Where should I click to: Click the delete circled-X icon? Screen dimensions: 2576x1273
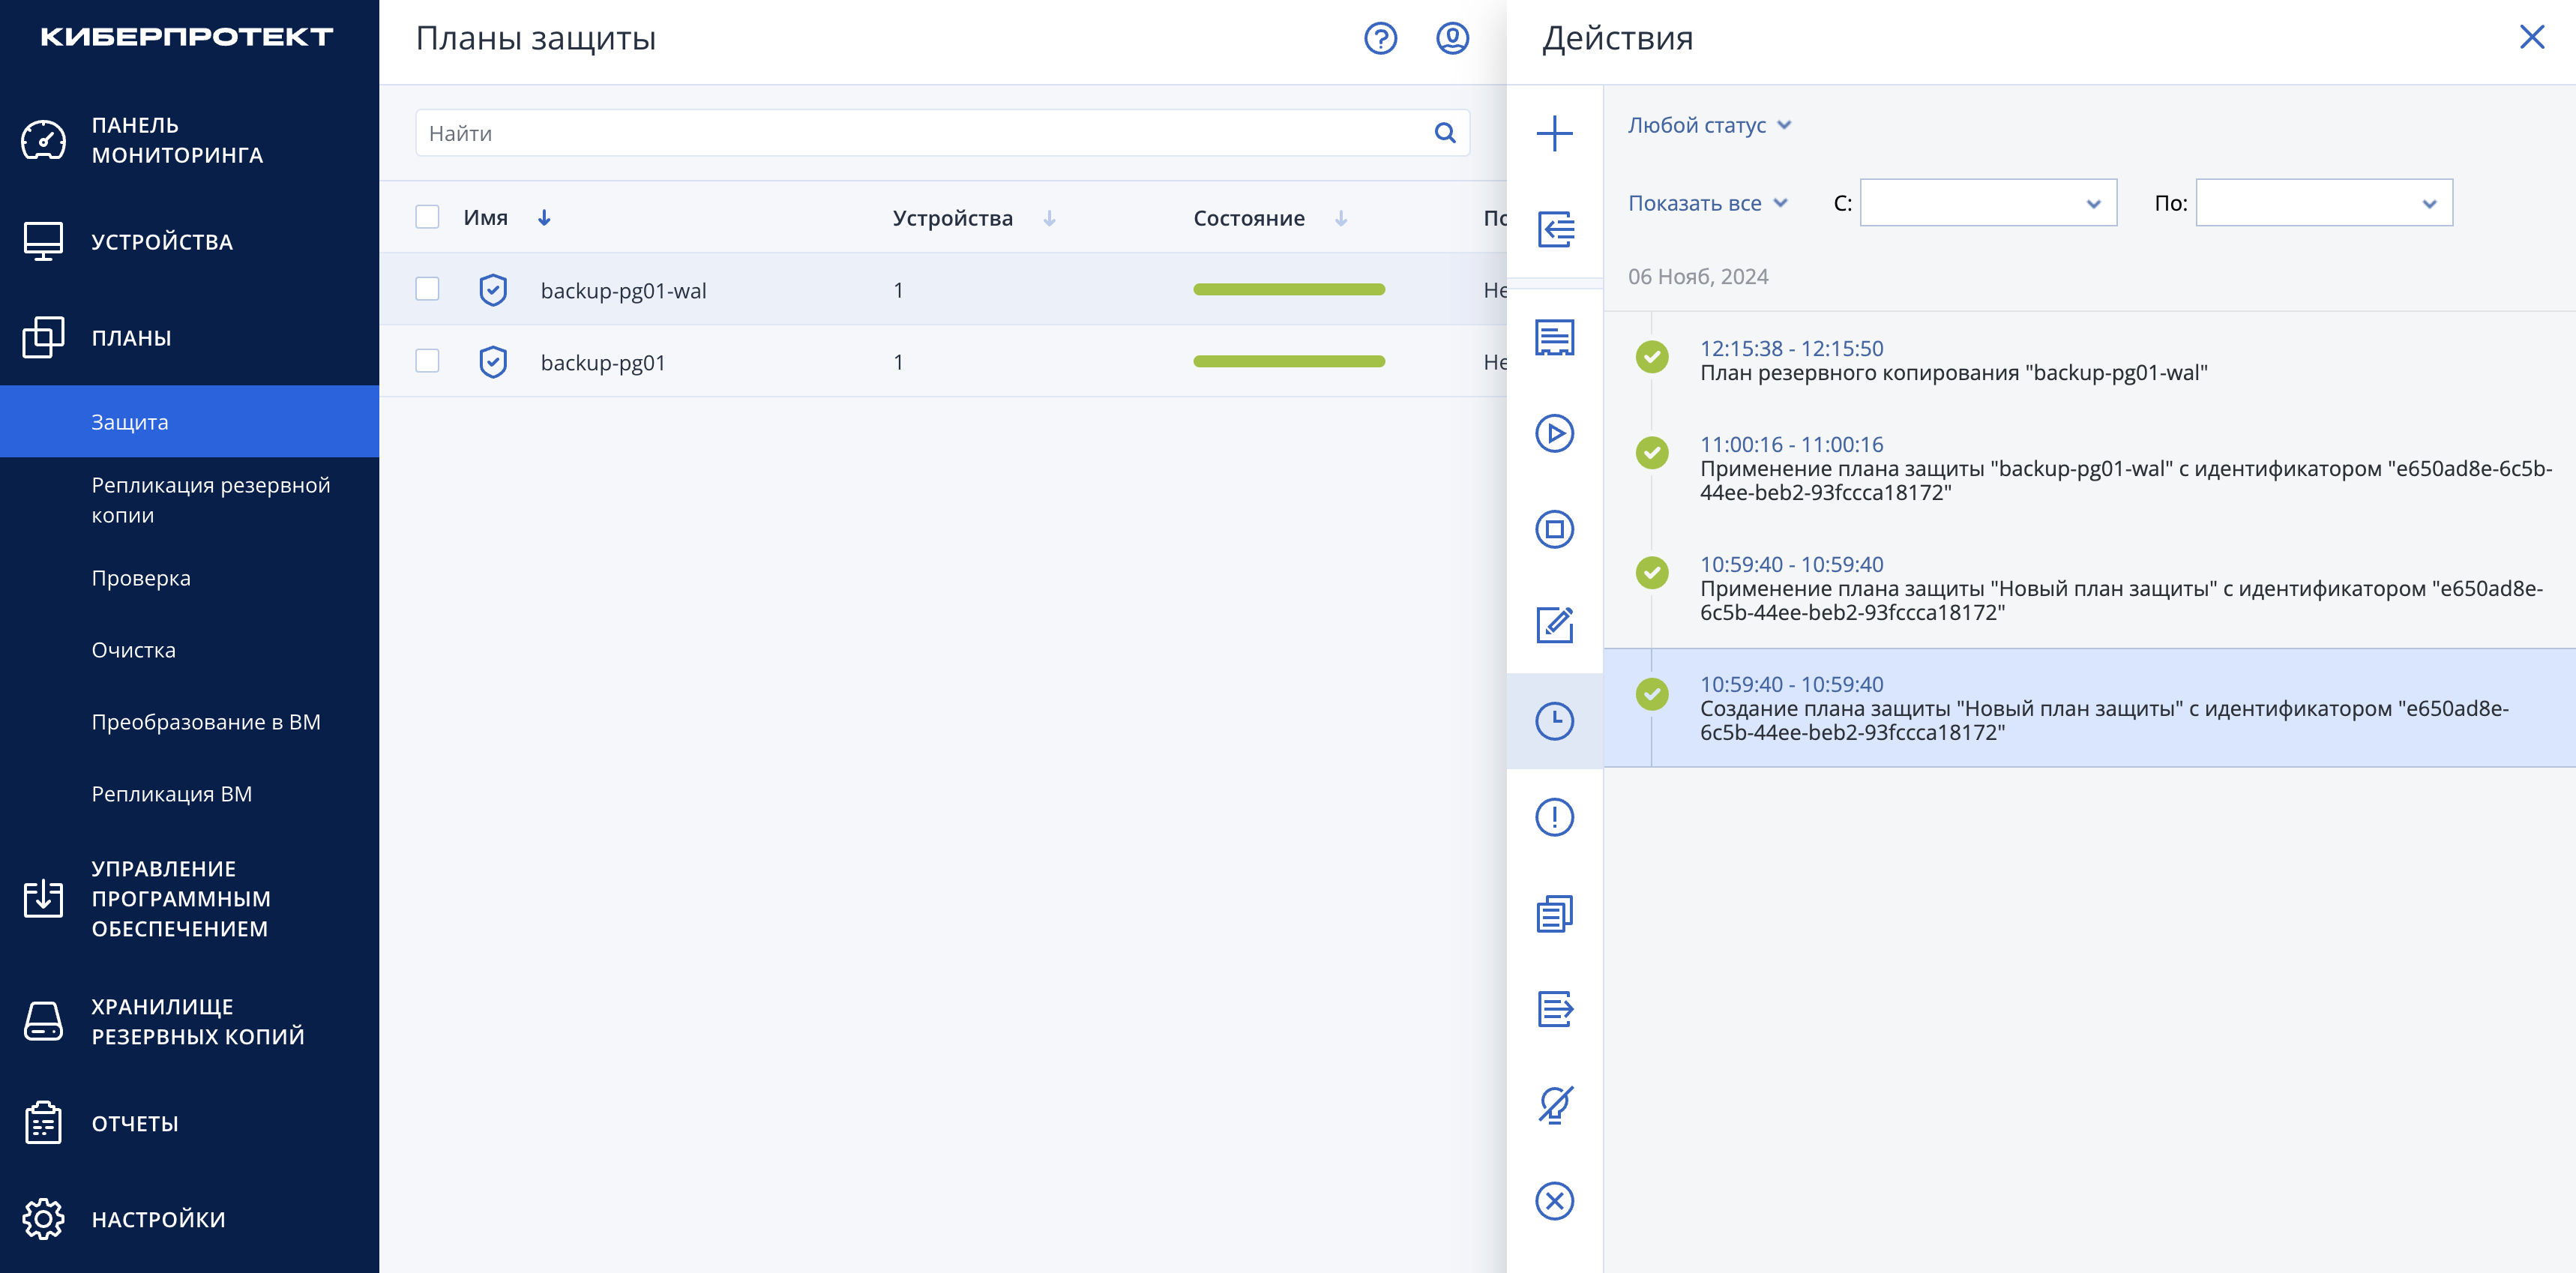click(x=1554, y=1201)
